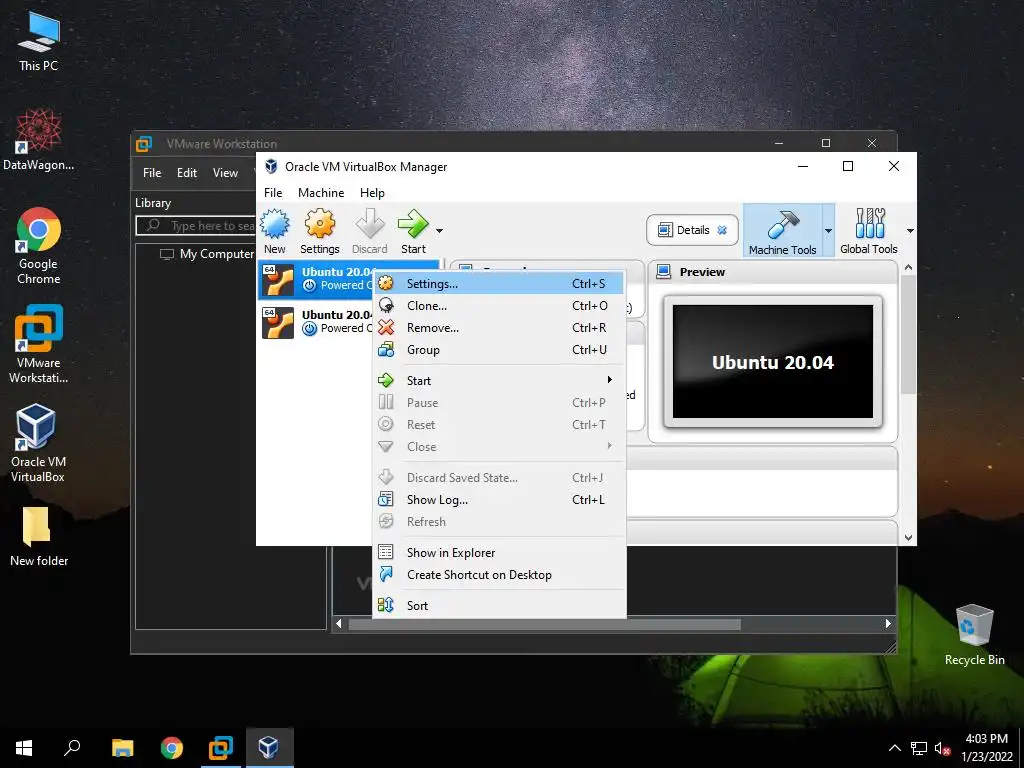
Task: Click the Clone sheep icon in menu
Action: coord(386,305)
